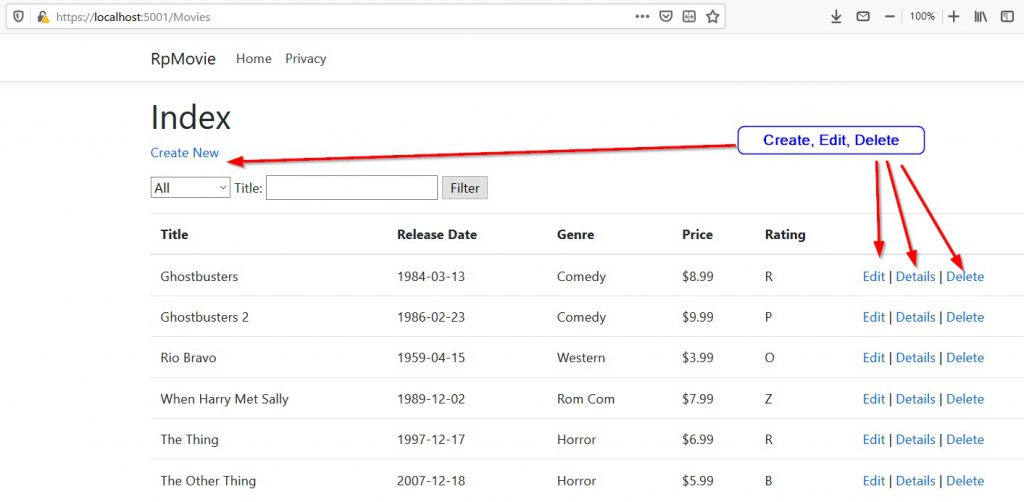Edit the Ghostbusters movie entry
This screenshot has width=1024, height=502.
(x=873, y=277)
